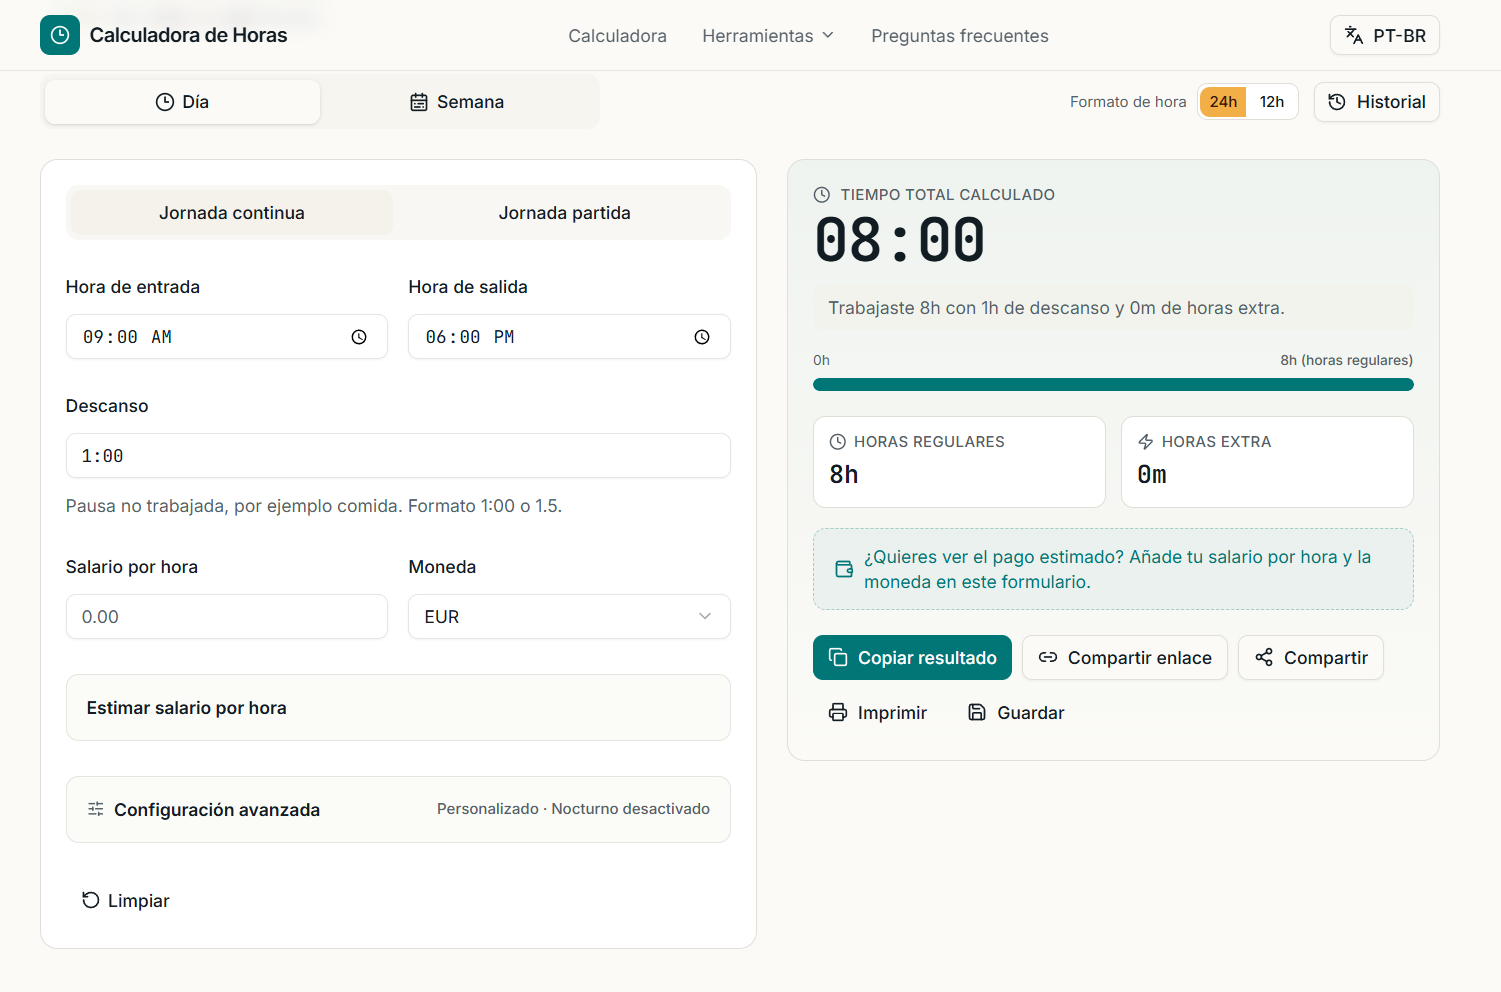Viewport: 1501px width, 992px height.
Task: Switch to the Semana tab
Action: coord(457,102)
